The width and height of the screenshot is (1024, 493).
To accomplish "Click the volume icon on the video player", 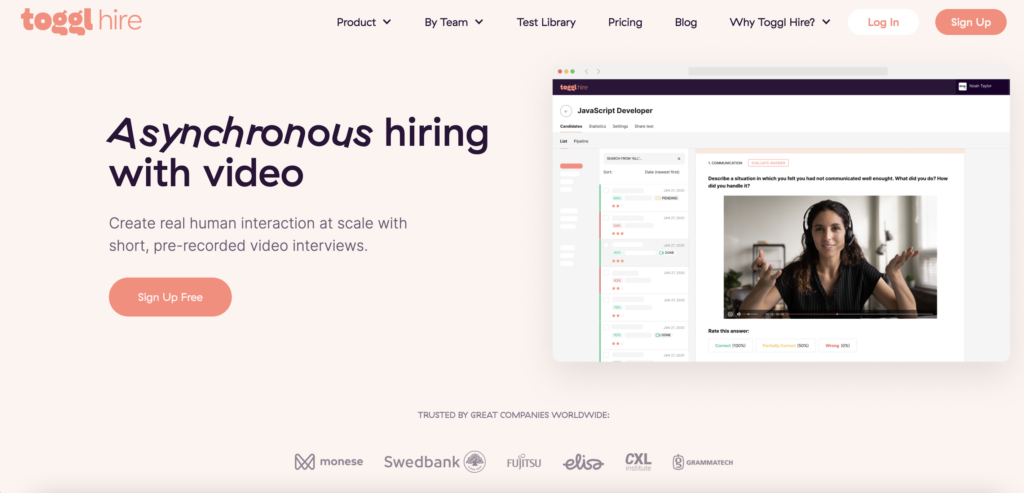I will click(x=739, y=314).
